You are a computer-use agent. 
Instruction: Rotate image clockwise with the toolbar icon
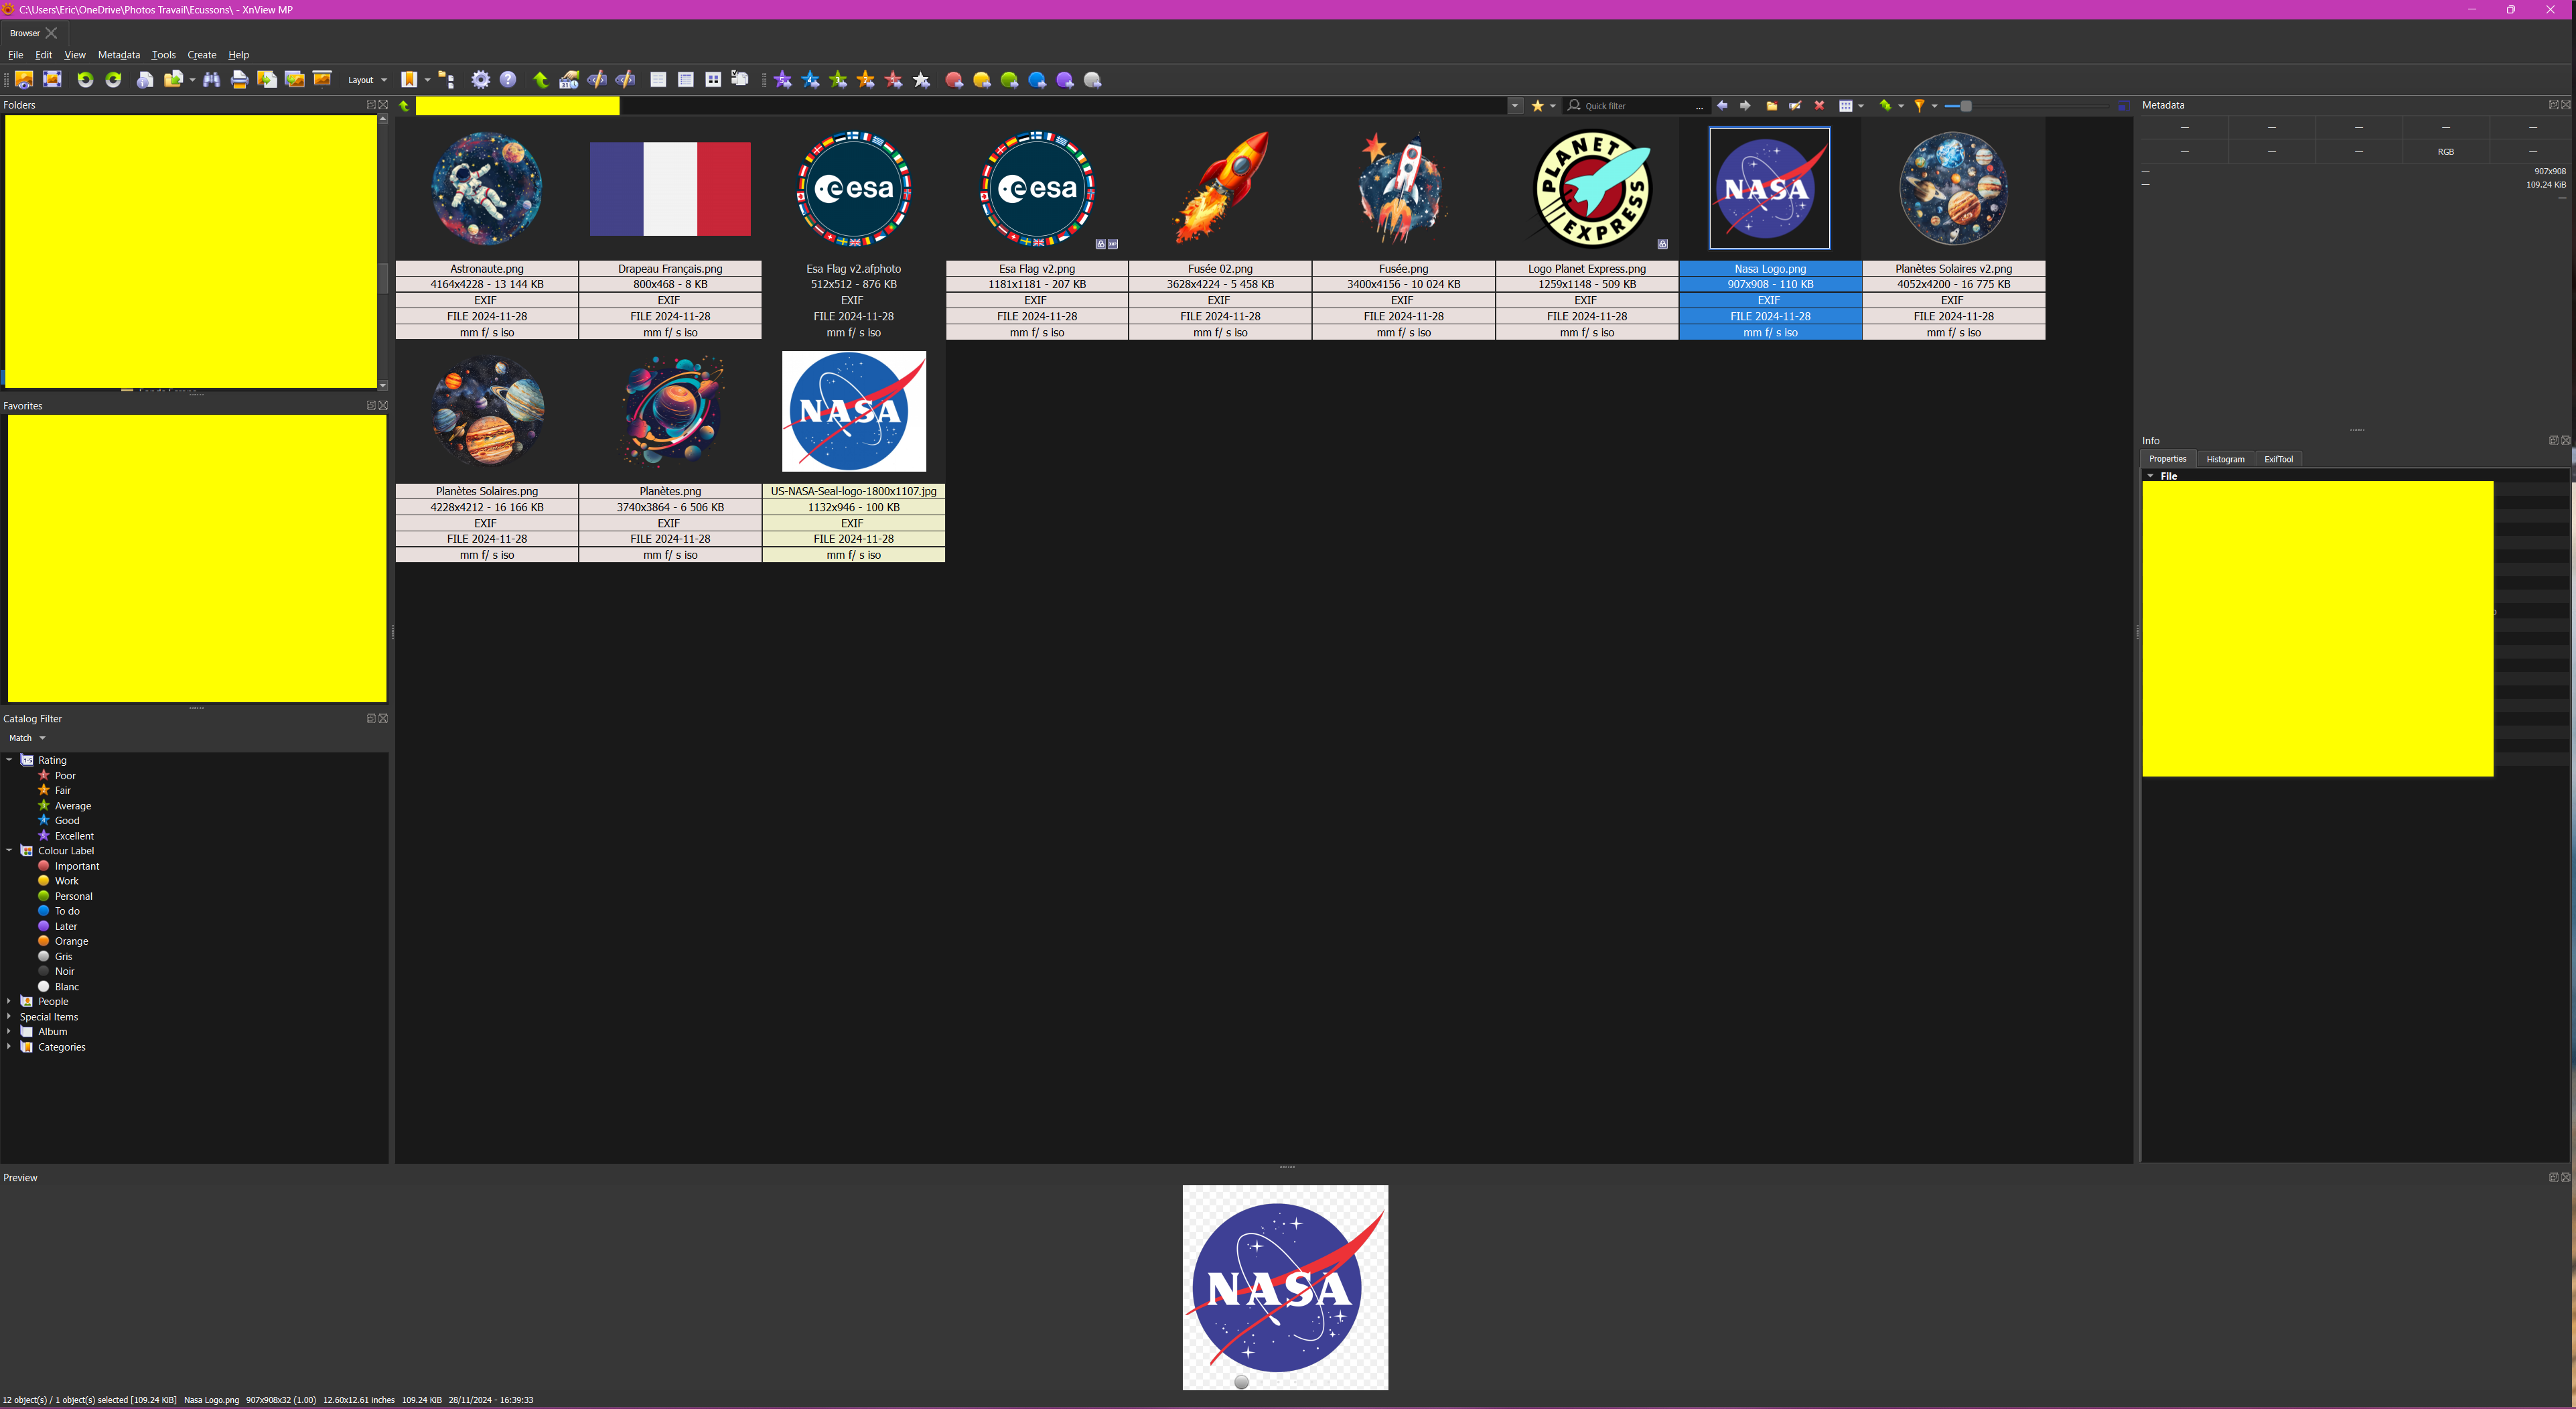(113, 80)
